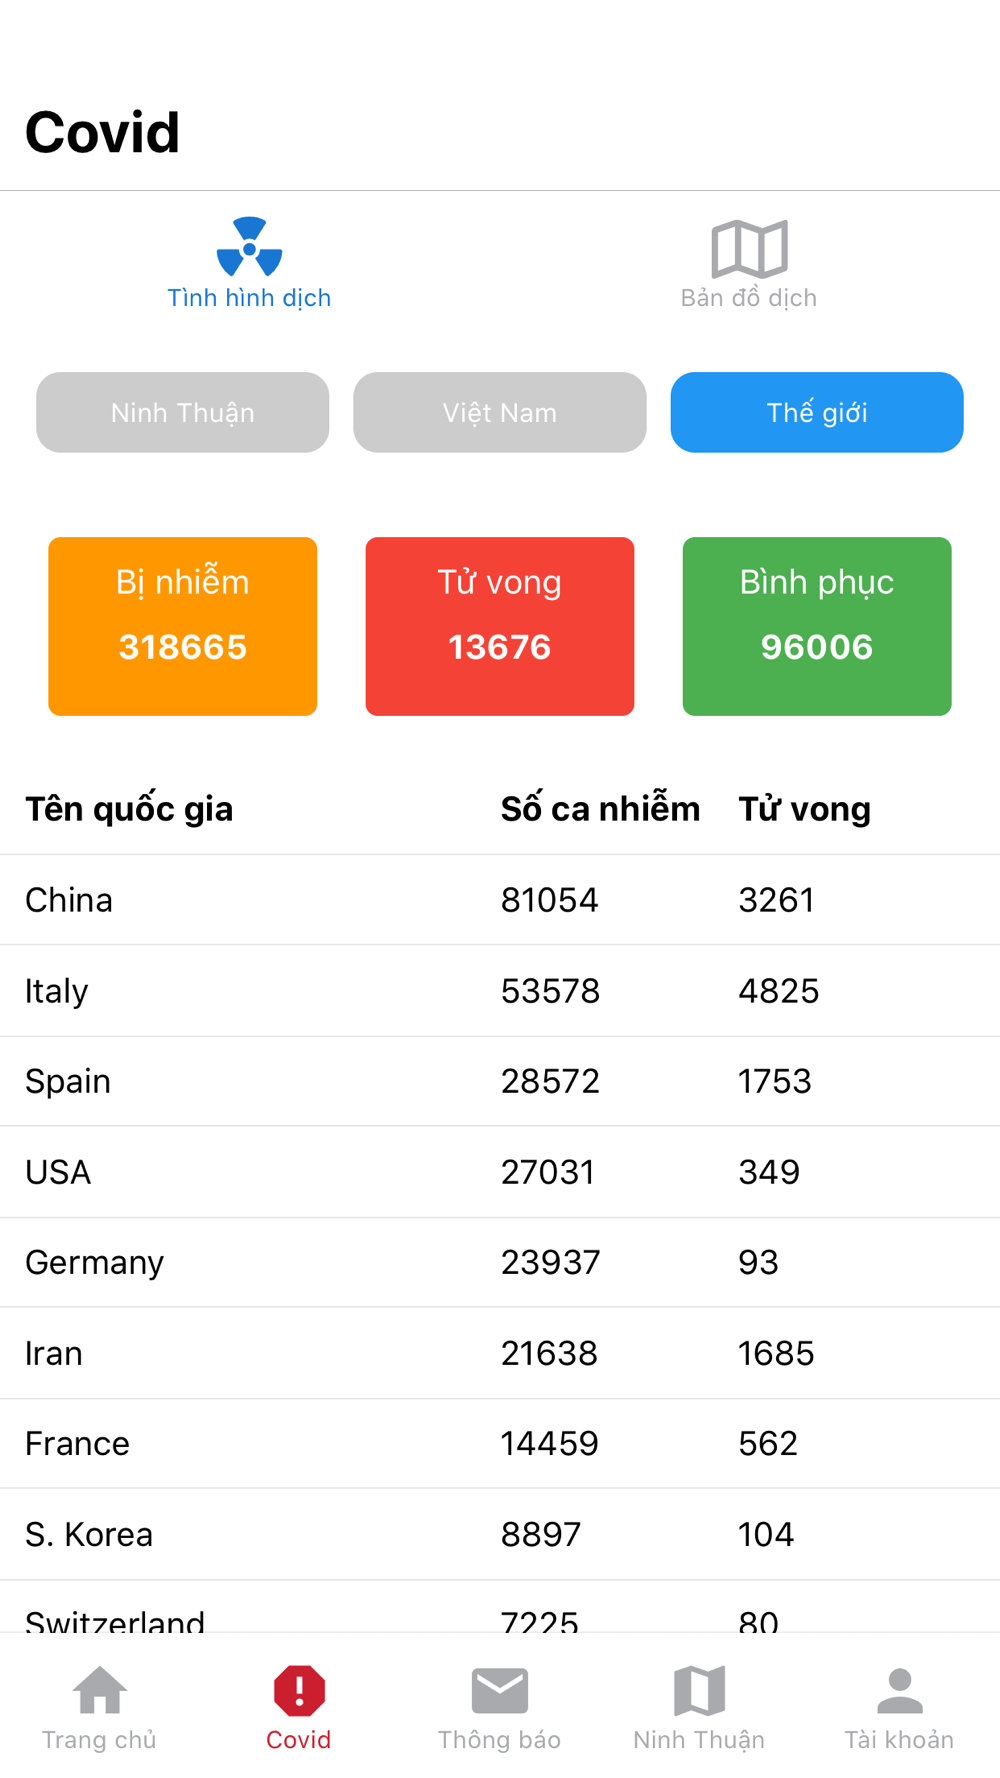Tap the Số ca nhiễm column header
The image size is (1000, 1778).
click(600, 809)
